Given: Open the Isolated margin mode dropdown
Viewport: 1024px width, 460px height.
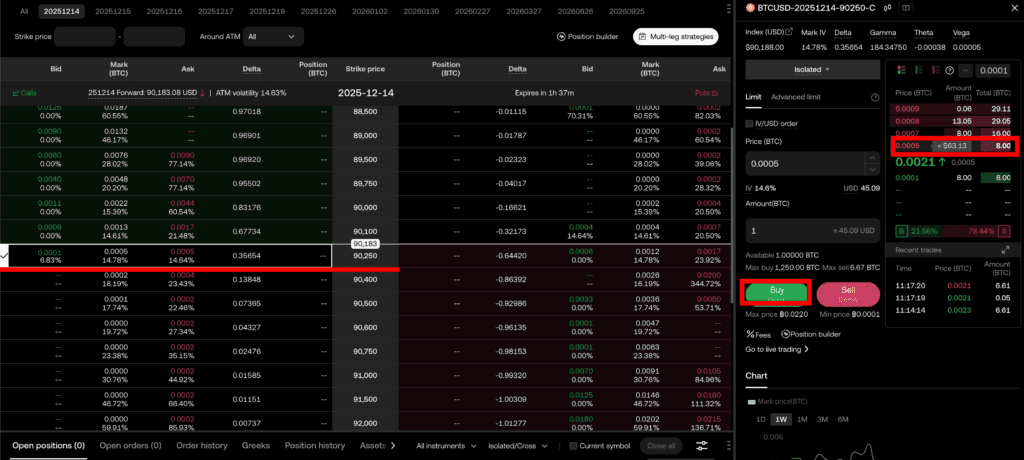Looking at the screenshot, I should (812, 70).
